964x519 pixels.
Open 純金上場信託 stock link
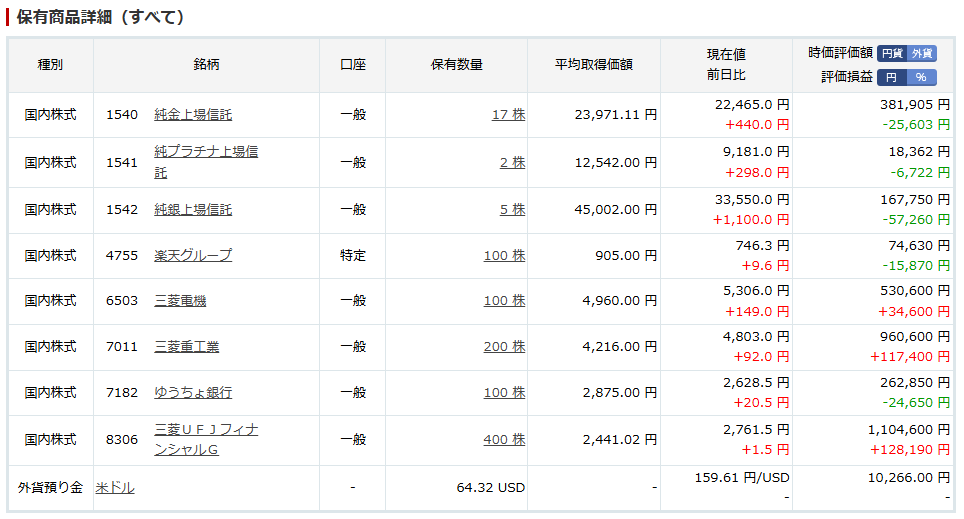193,115
